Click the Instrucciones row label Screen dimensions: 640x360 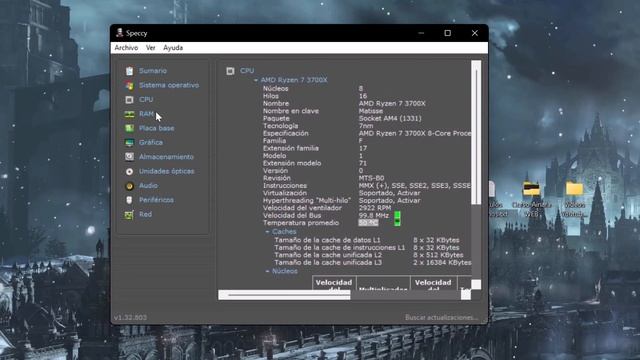click(284, 185)
